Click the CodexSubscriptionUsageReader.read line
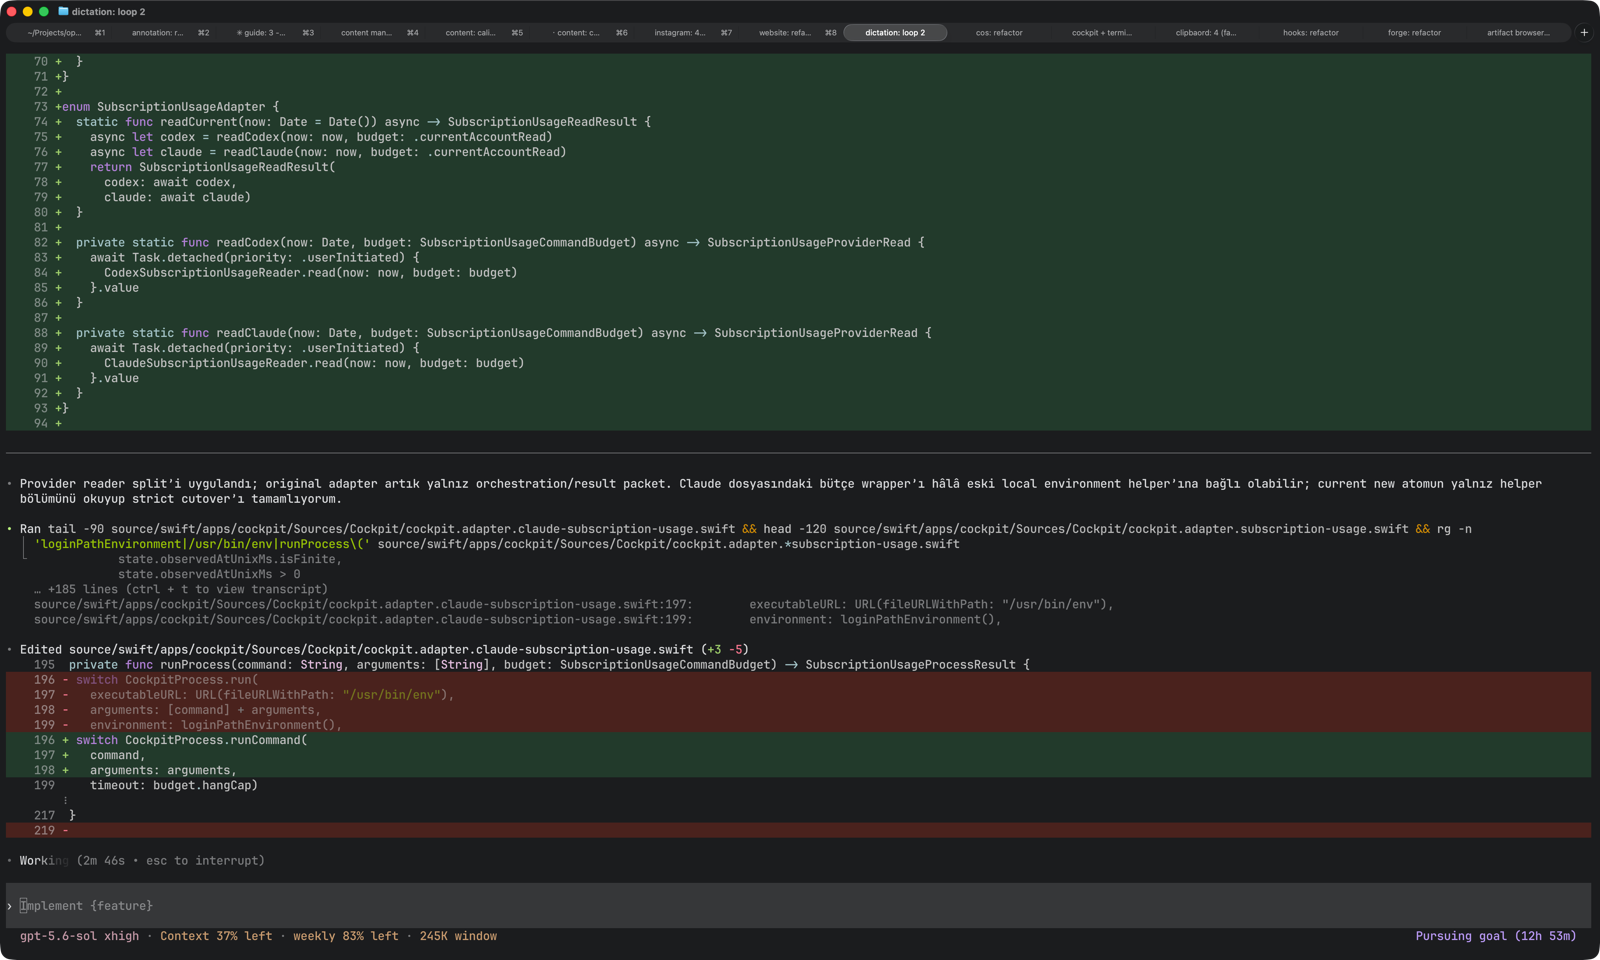1600x960 pixels. (x=311, y=273)
